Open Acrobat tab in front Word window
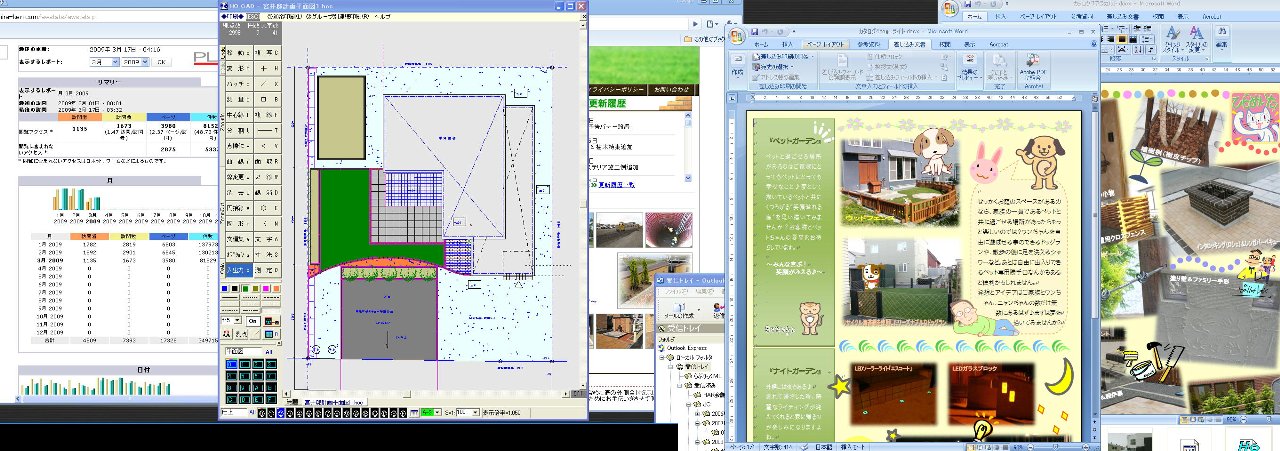This screenshot has height=451, width=1280. [x=999, y=44]
